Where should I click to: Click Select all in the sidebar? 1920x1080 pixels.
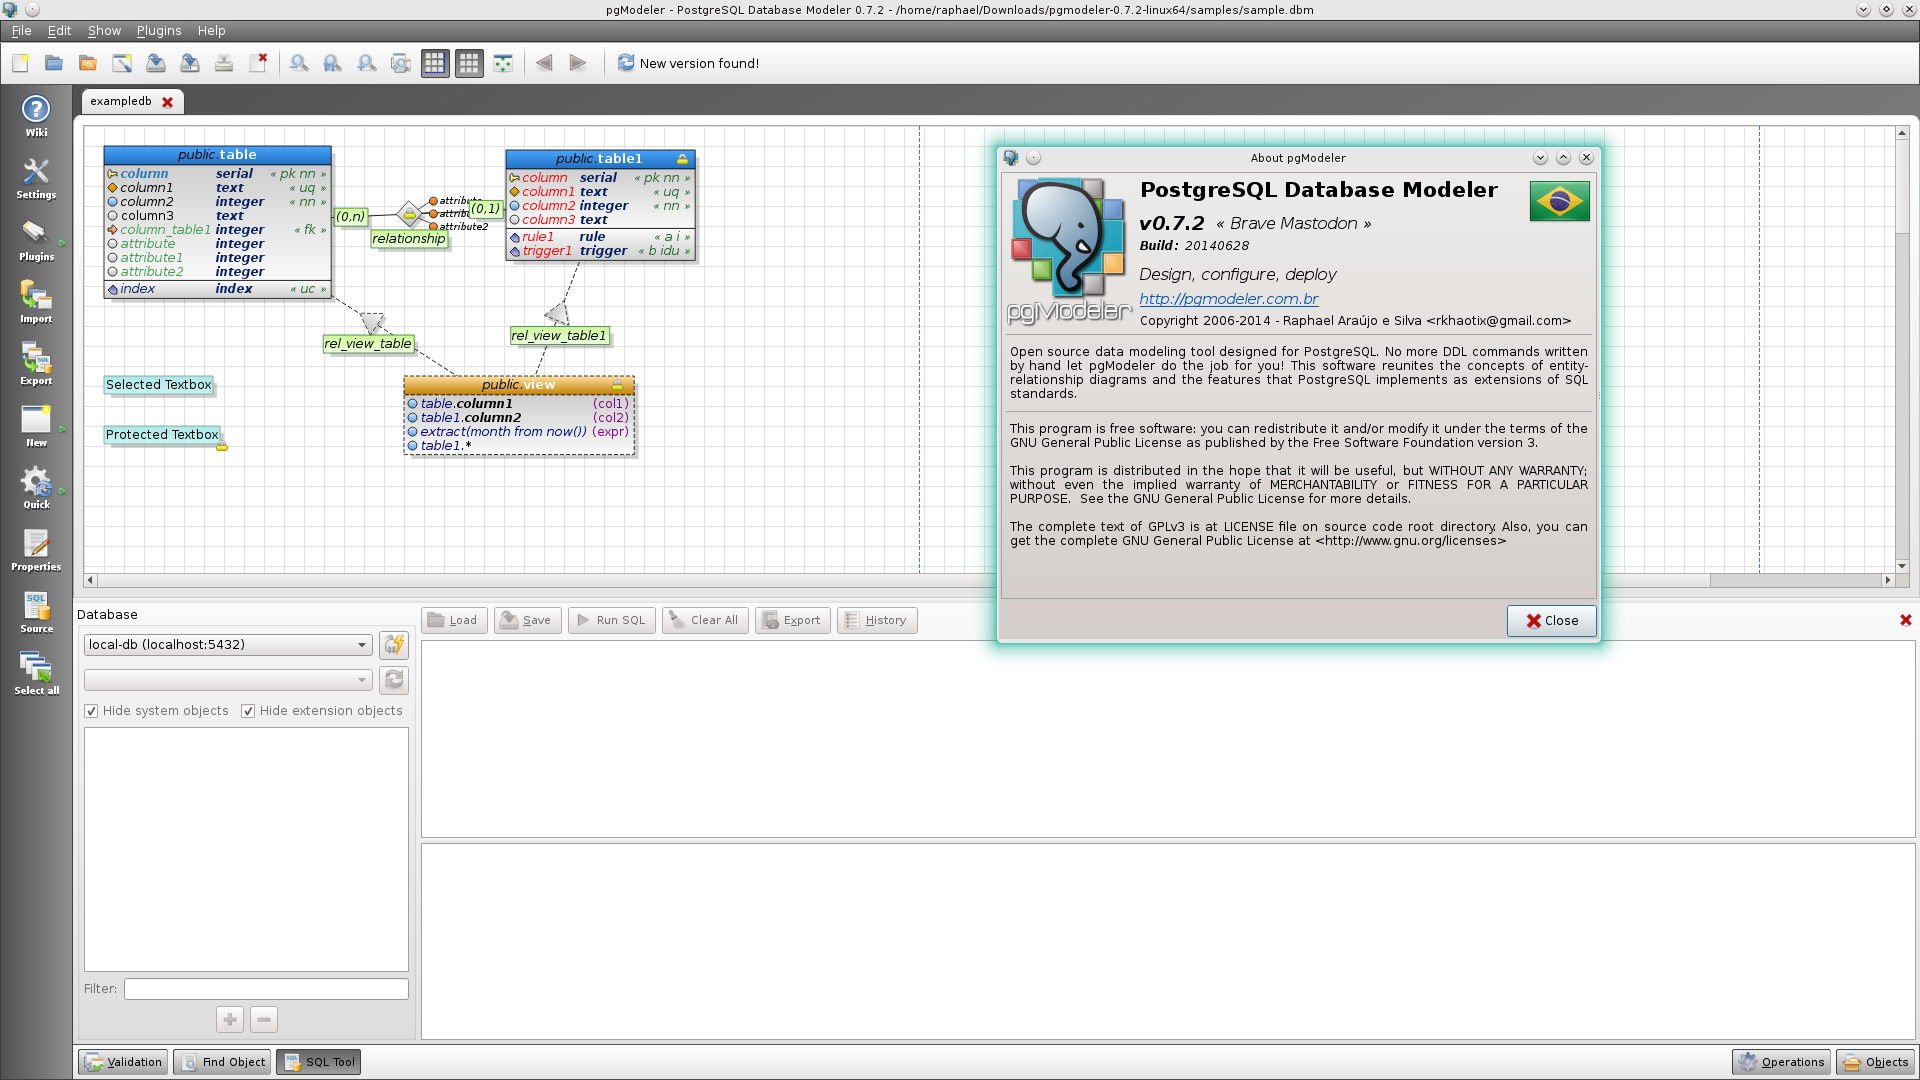(x=36, y=674)
